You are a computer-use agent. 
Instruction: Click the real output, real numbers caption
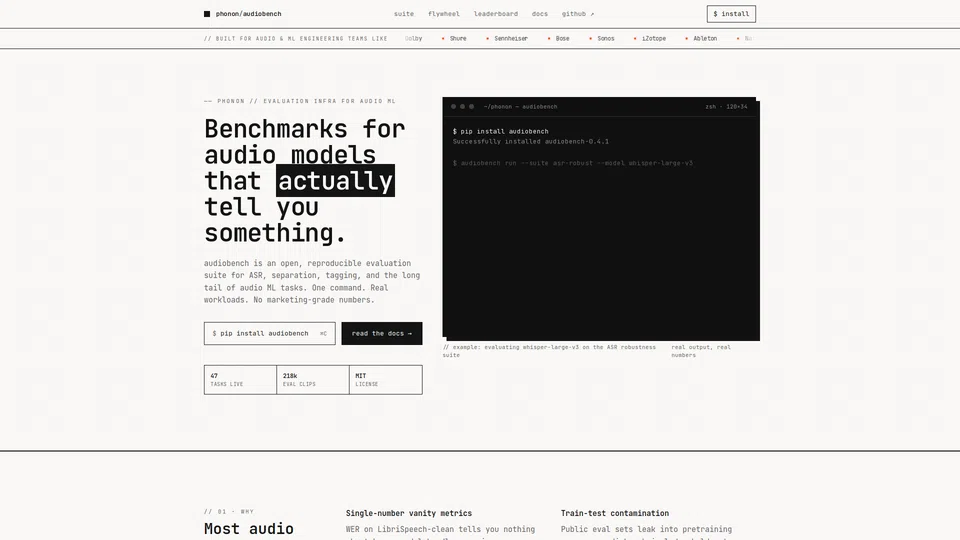701,351
